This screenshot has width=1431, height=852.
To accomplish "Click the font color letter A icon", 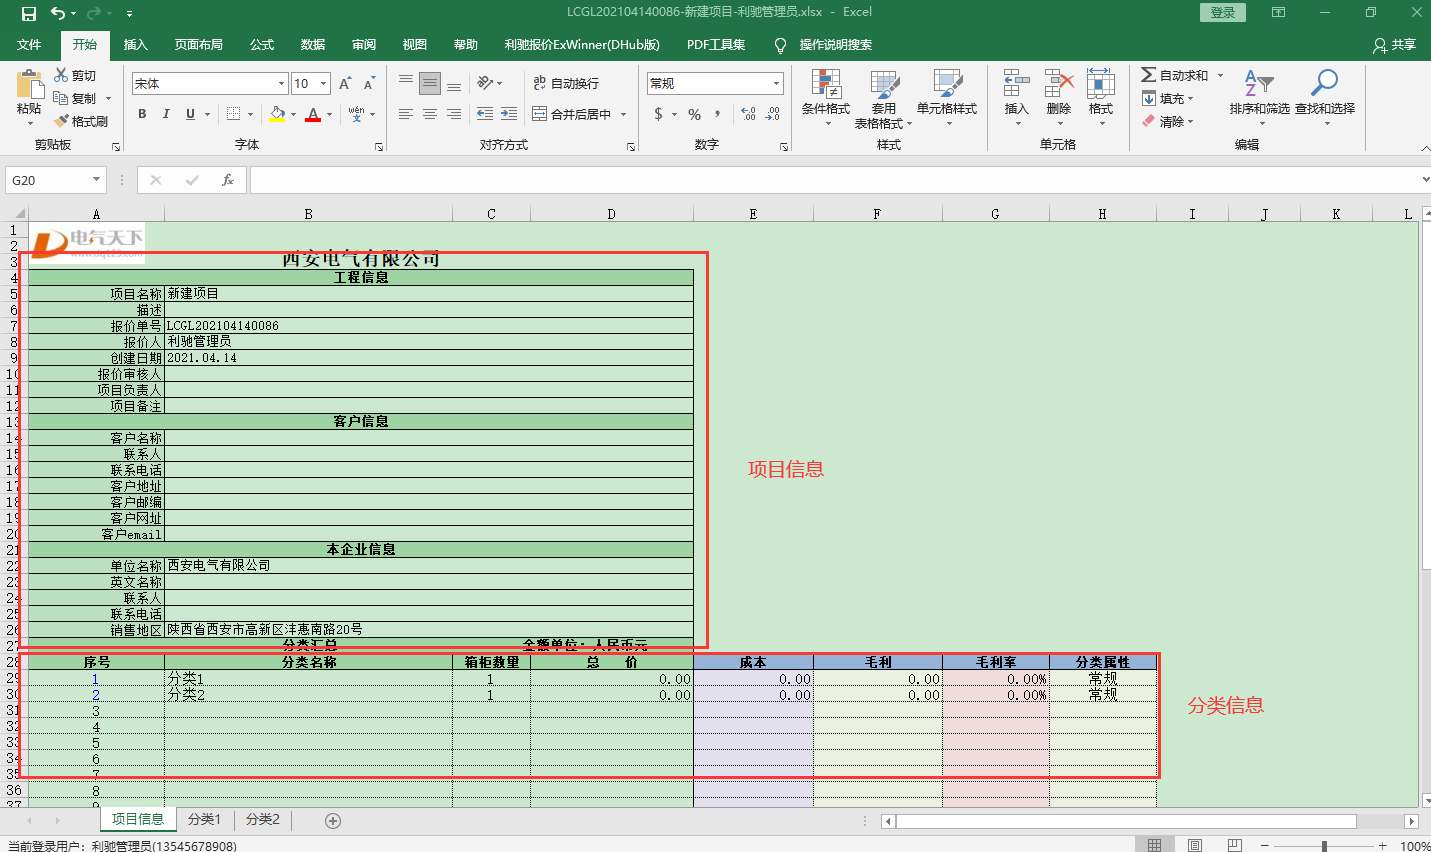I will (x=313, y=114).
